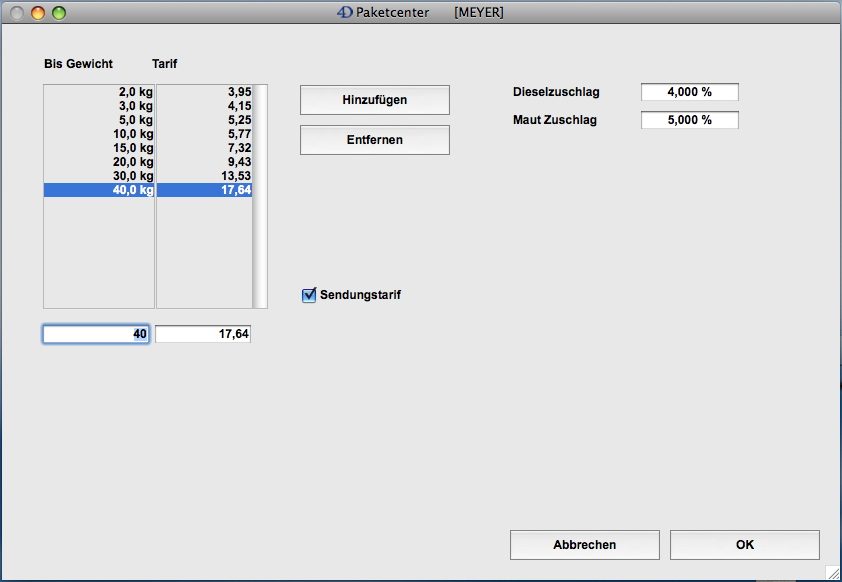Select the 20,0 kg weight row
This screenshot has height=582, width=842.
coord(99,161)
